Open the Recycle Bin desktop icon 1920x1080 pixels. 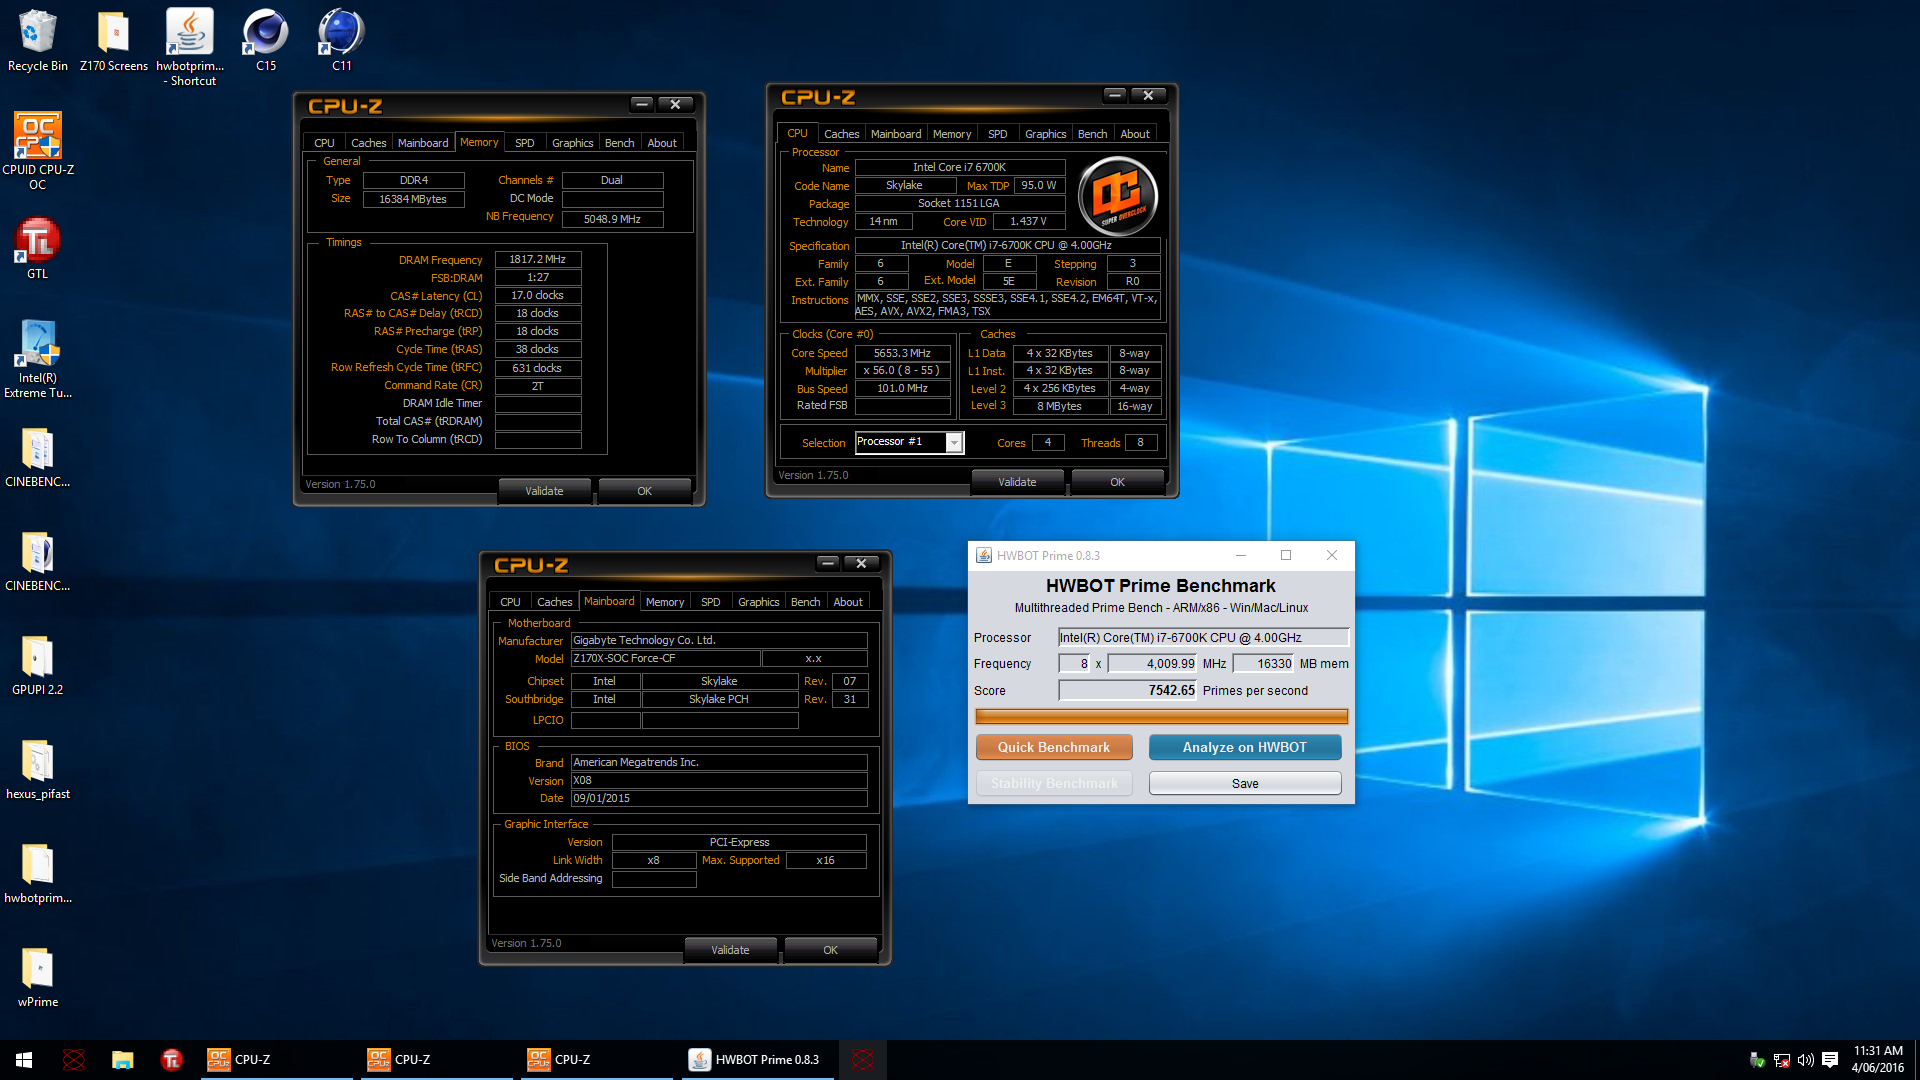coord(37,40)
